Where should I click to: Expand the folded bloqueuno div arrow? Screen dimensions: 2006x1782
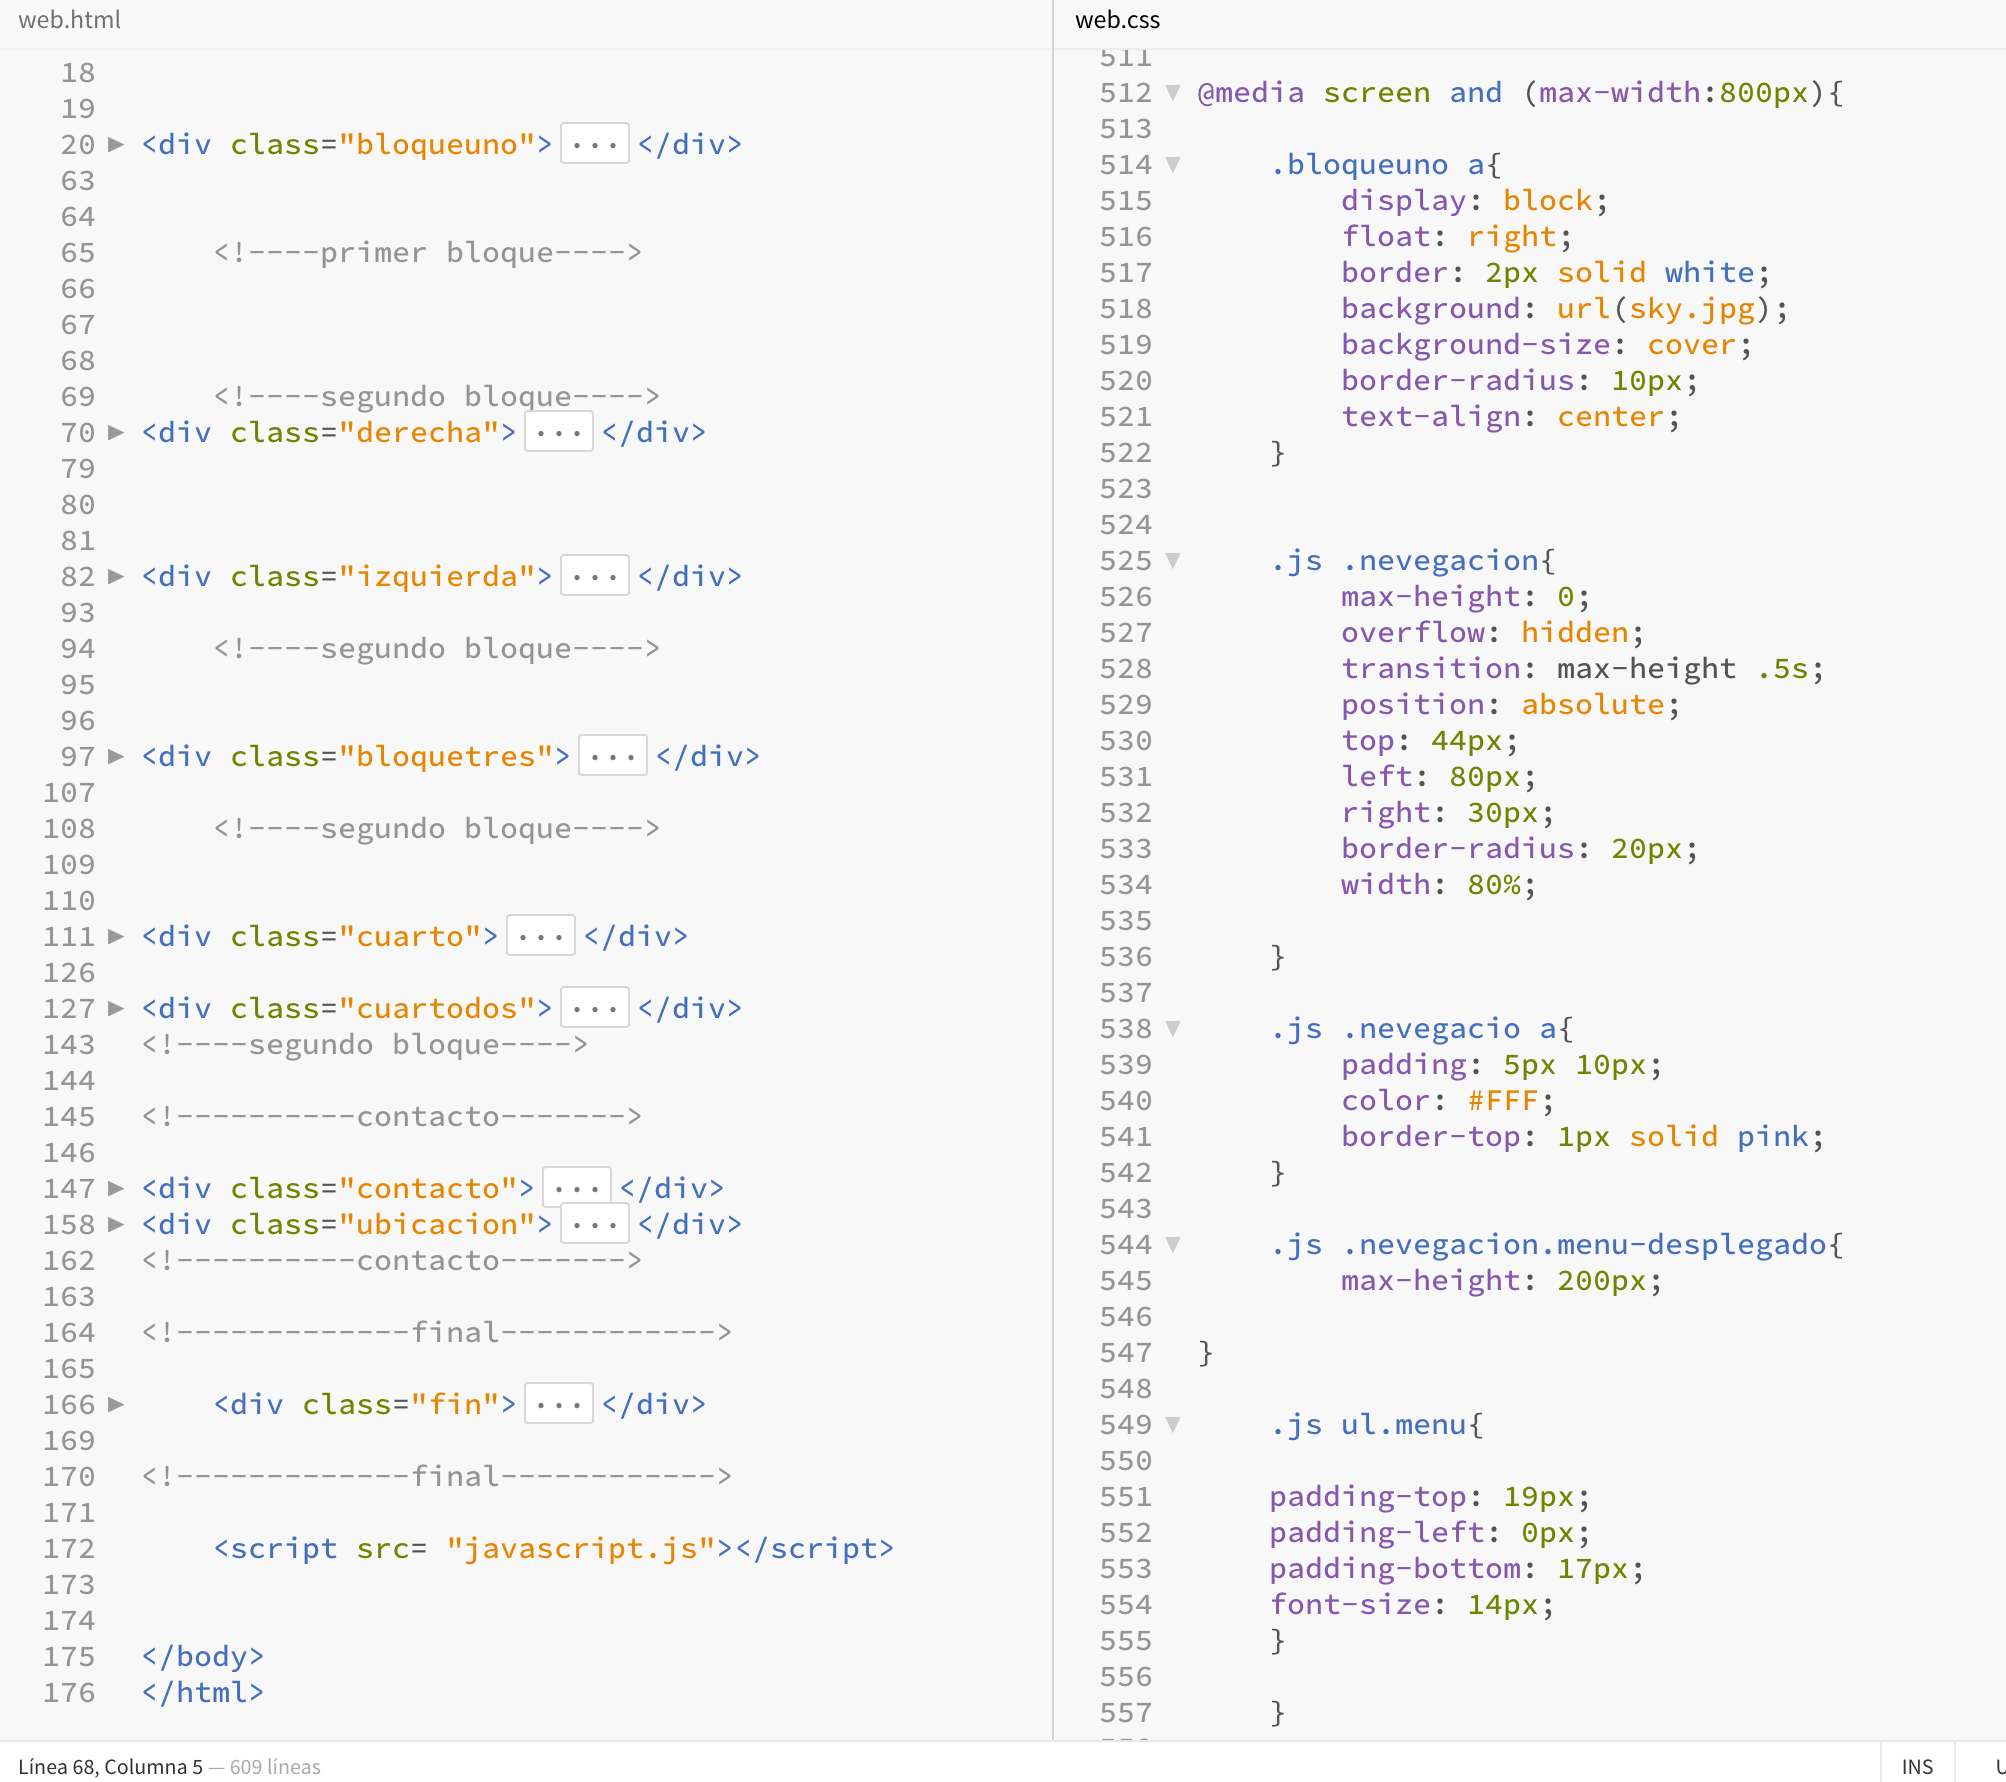[x=116, y=144]
